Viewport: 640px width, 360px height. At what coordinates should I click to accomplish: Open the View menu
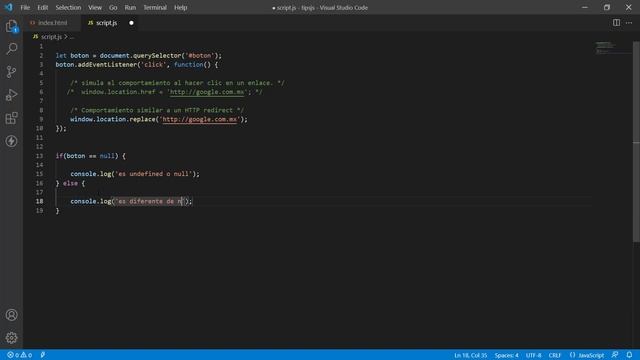click(95, 7)
